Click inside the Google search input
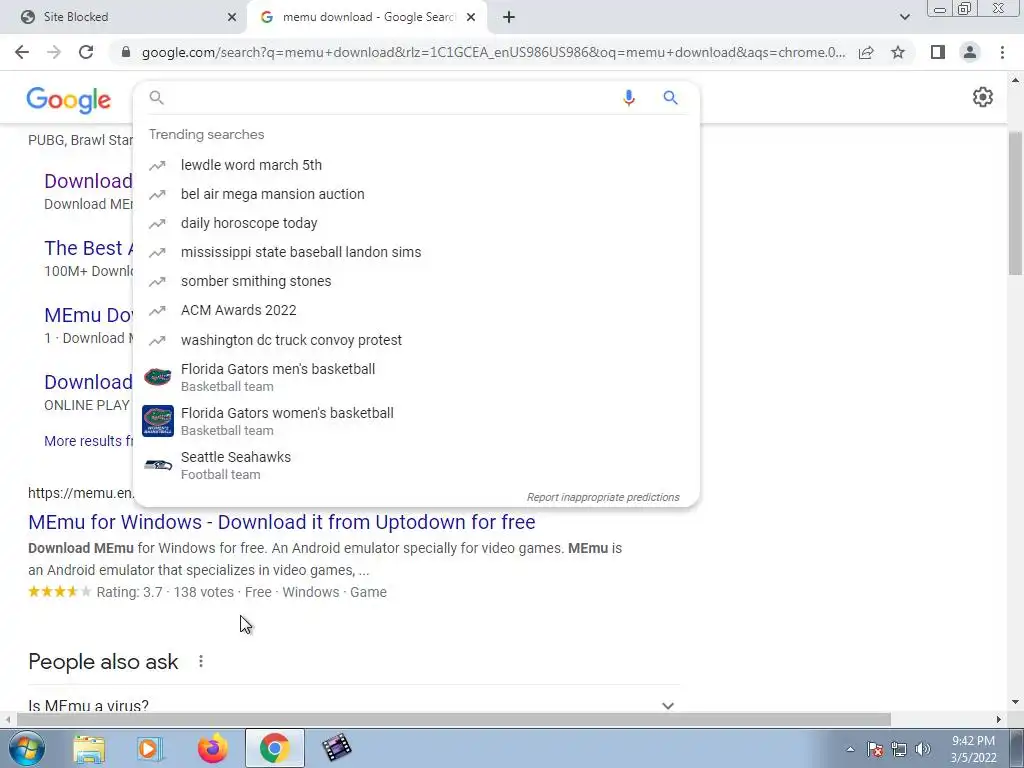The image size is (1024, 768). click(392, 98)
